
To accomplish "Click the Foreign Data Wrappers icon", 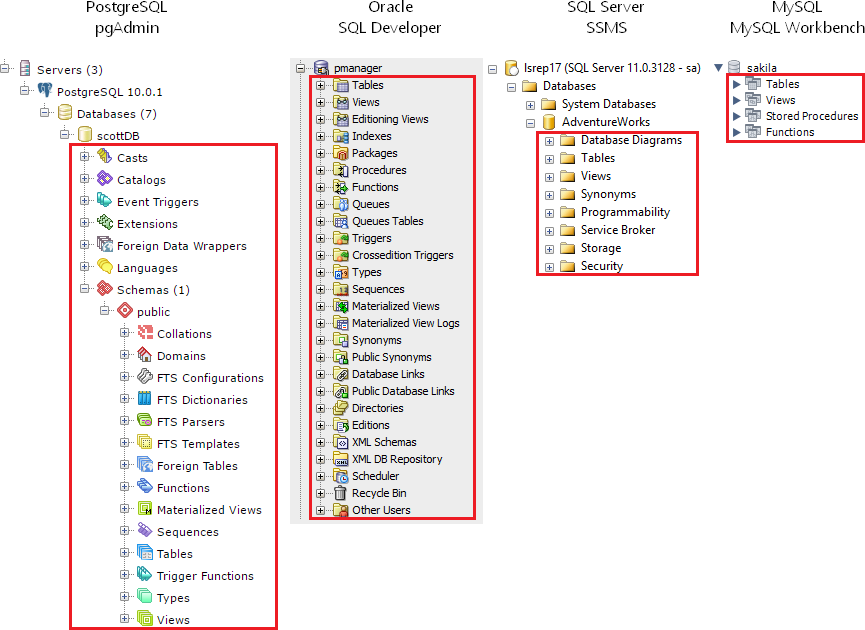I will pyautogui.click(x=104, y=245).
